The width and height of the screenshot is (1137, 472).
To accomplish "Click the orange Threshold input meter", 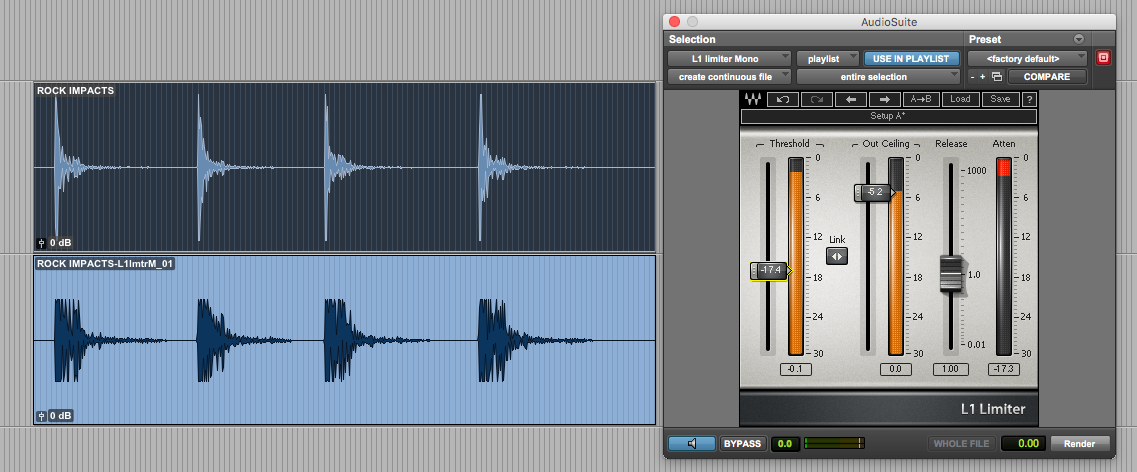I will (x=796, y=257).
